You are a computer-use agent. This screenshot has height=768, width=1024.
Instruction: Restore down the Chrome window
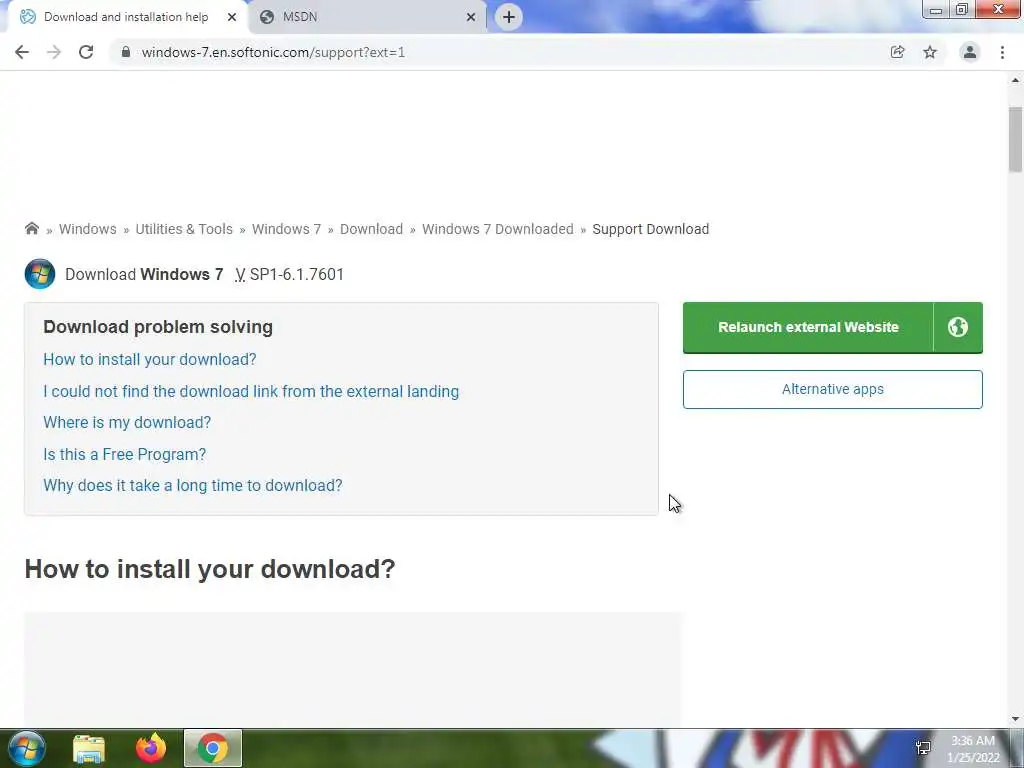pos(961,10)
